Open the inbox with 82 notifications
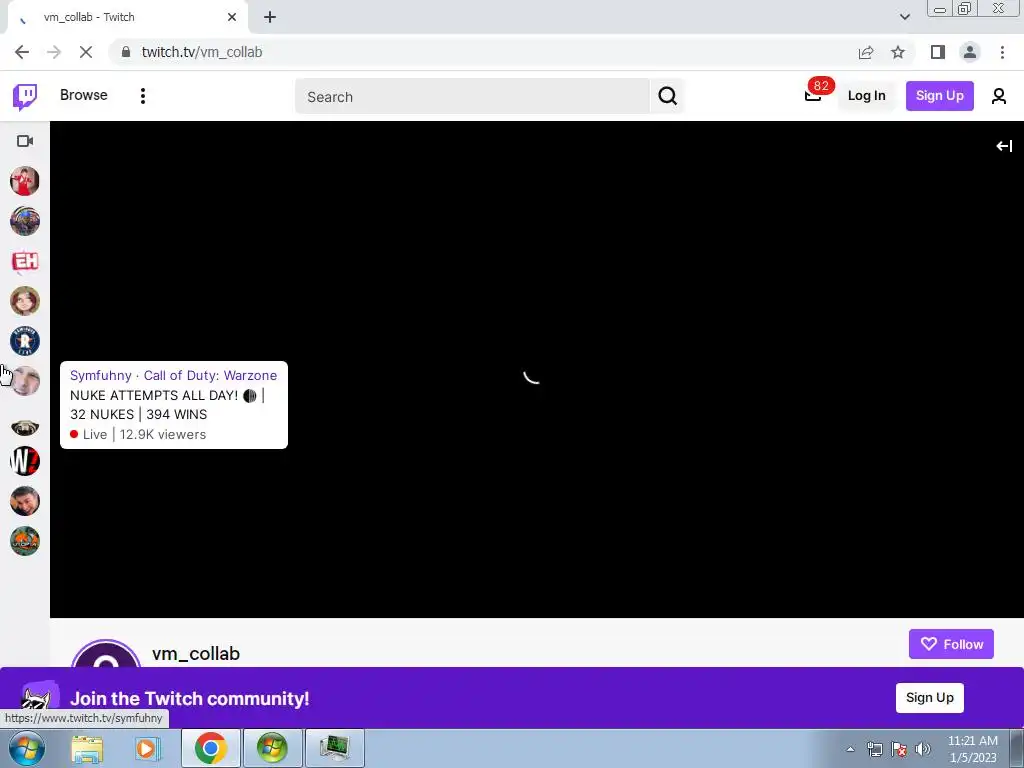1024x768 pixels. [813, 95]
